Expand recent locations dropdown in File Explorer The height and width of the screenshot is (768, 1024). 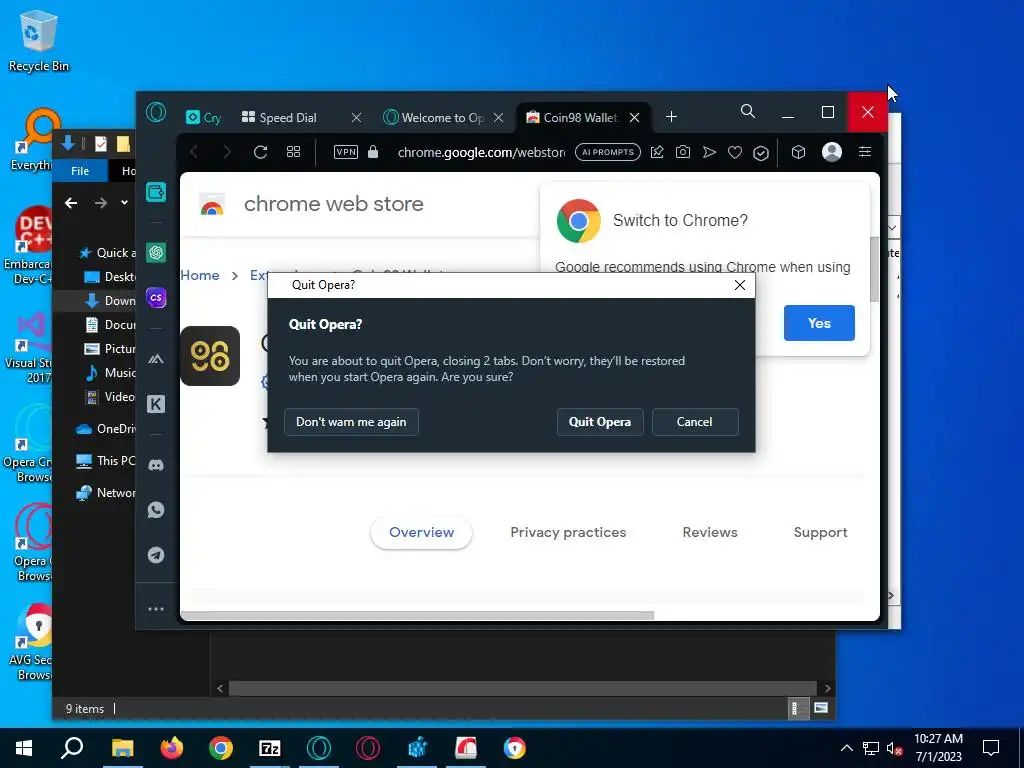point(124,203)
